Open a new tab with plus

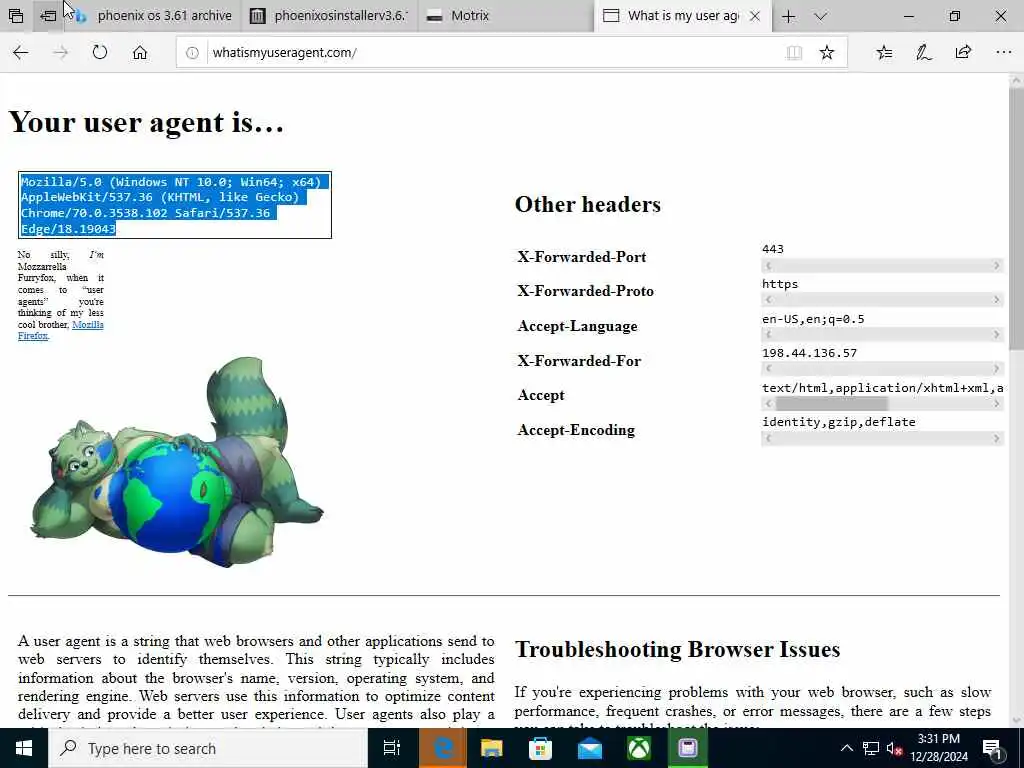[788, 16]
